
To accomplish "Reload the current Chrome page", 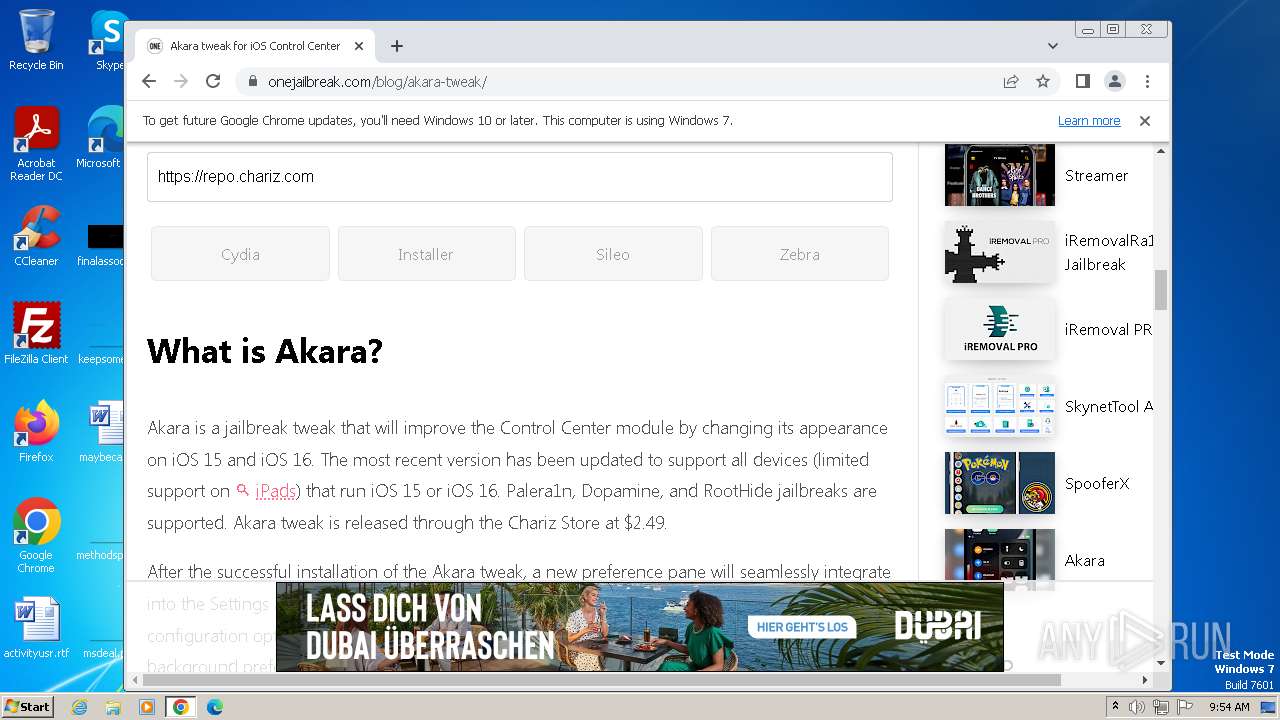I will [212, 81].
